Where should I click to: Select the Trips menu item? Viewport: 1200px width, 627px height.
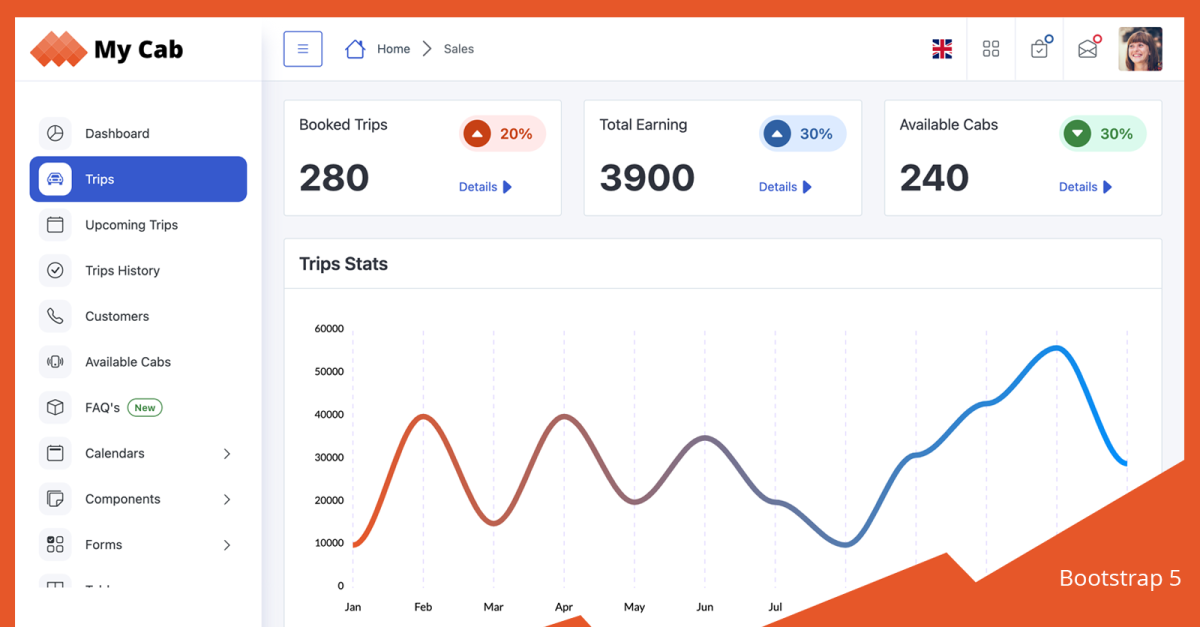(138, 179)
